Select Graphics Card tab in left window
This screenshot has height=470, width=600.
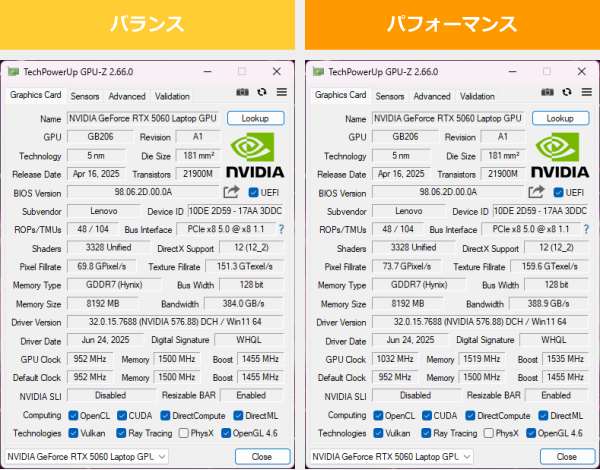tap(36, 95)
